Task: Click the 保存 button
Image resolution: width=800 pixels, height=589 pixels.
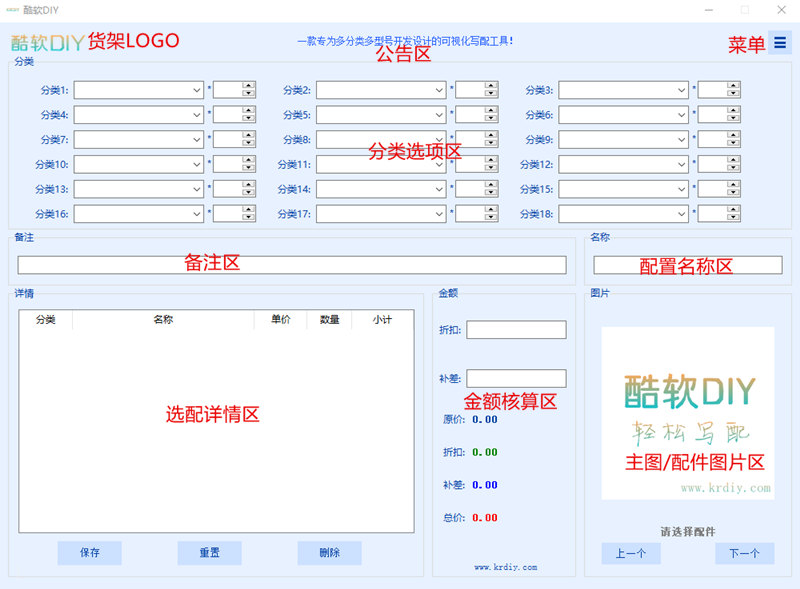Action: pos(89,553)
